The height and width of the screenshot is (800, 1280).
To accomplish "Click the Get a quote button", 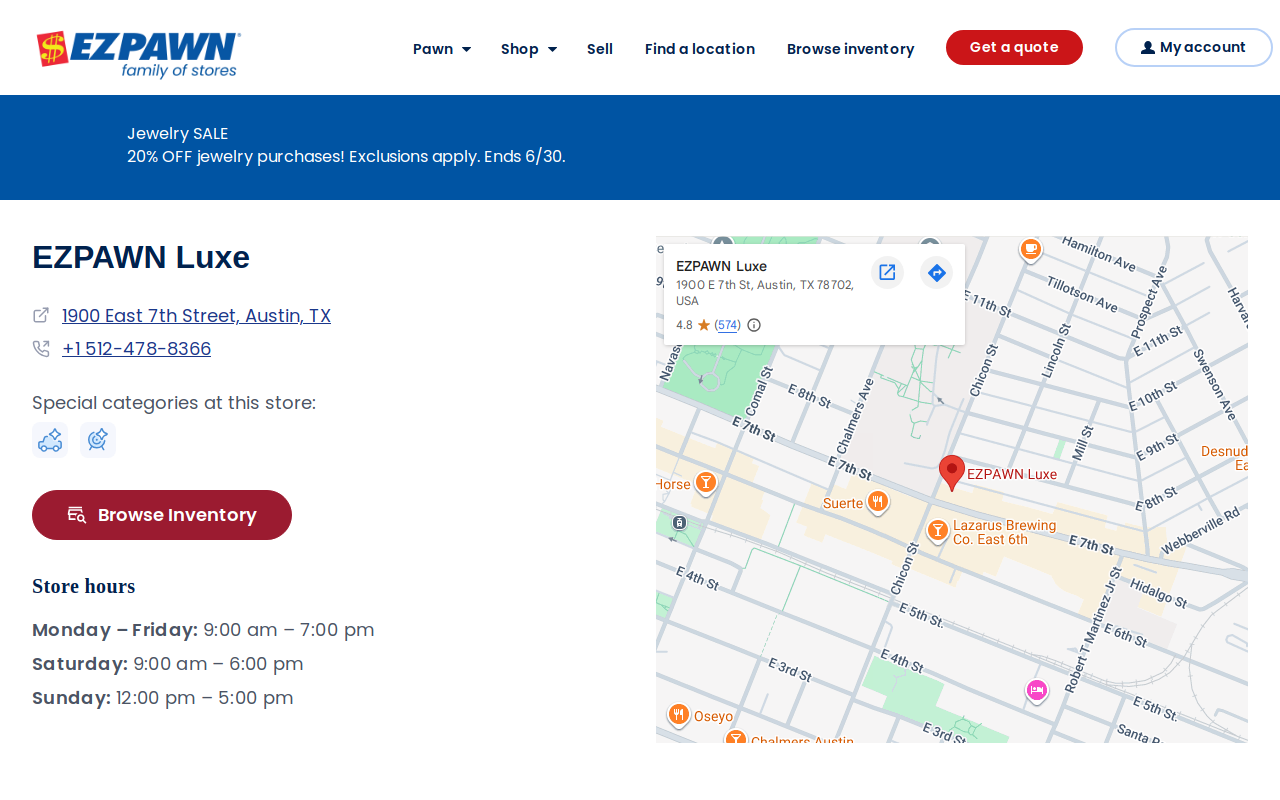I will [x=1014, y=47].
